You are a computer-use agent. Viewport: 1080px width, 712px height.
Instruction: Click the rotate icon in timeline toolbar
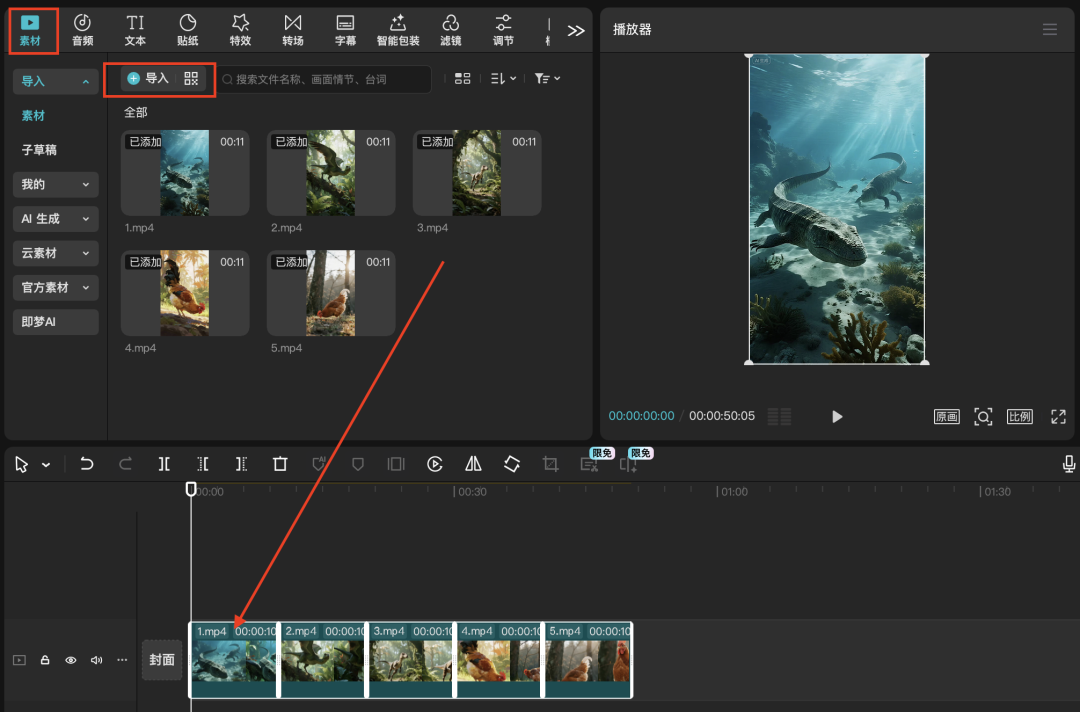[x=512, y=464]
